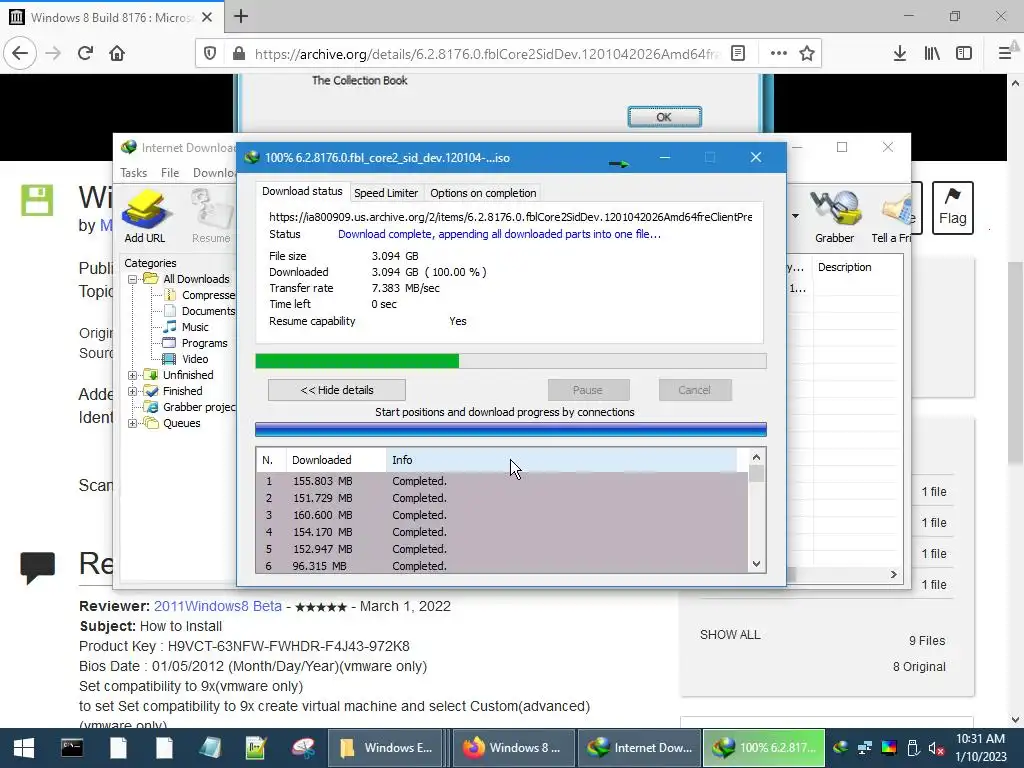Switch to Speed Limiter tab
This screenshot has width=1024, height=768.
tap(385, 193)
